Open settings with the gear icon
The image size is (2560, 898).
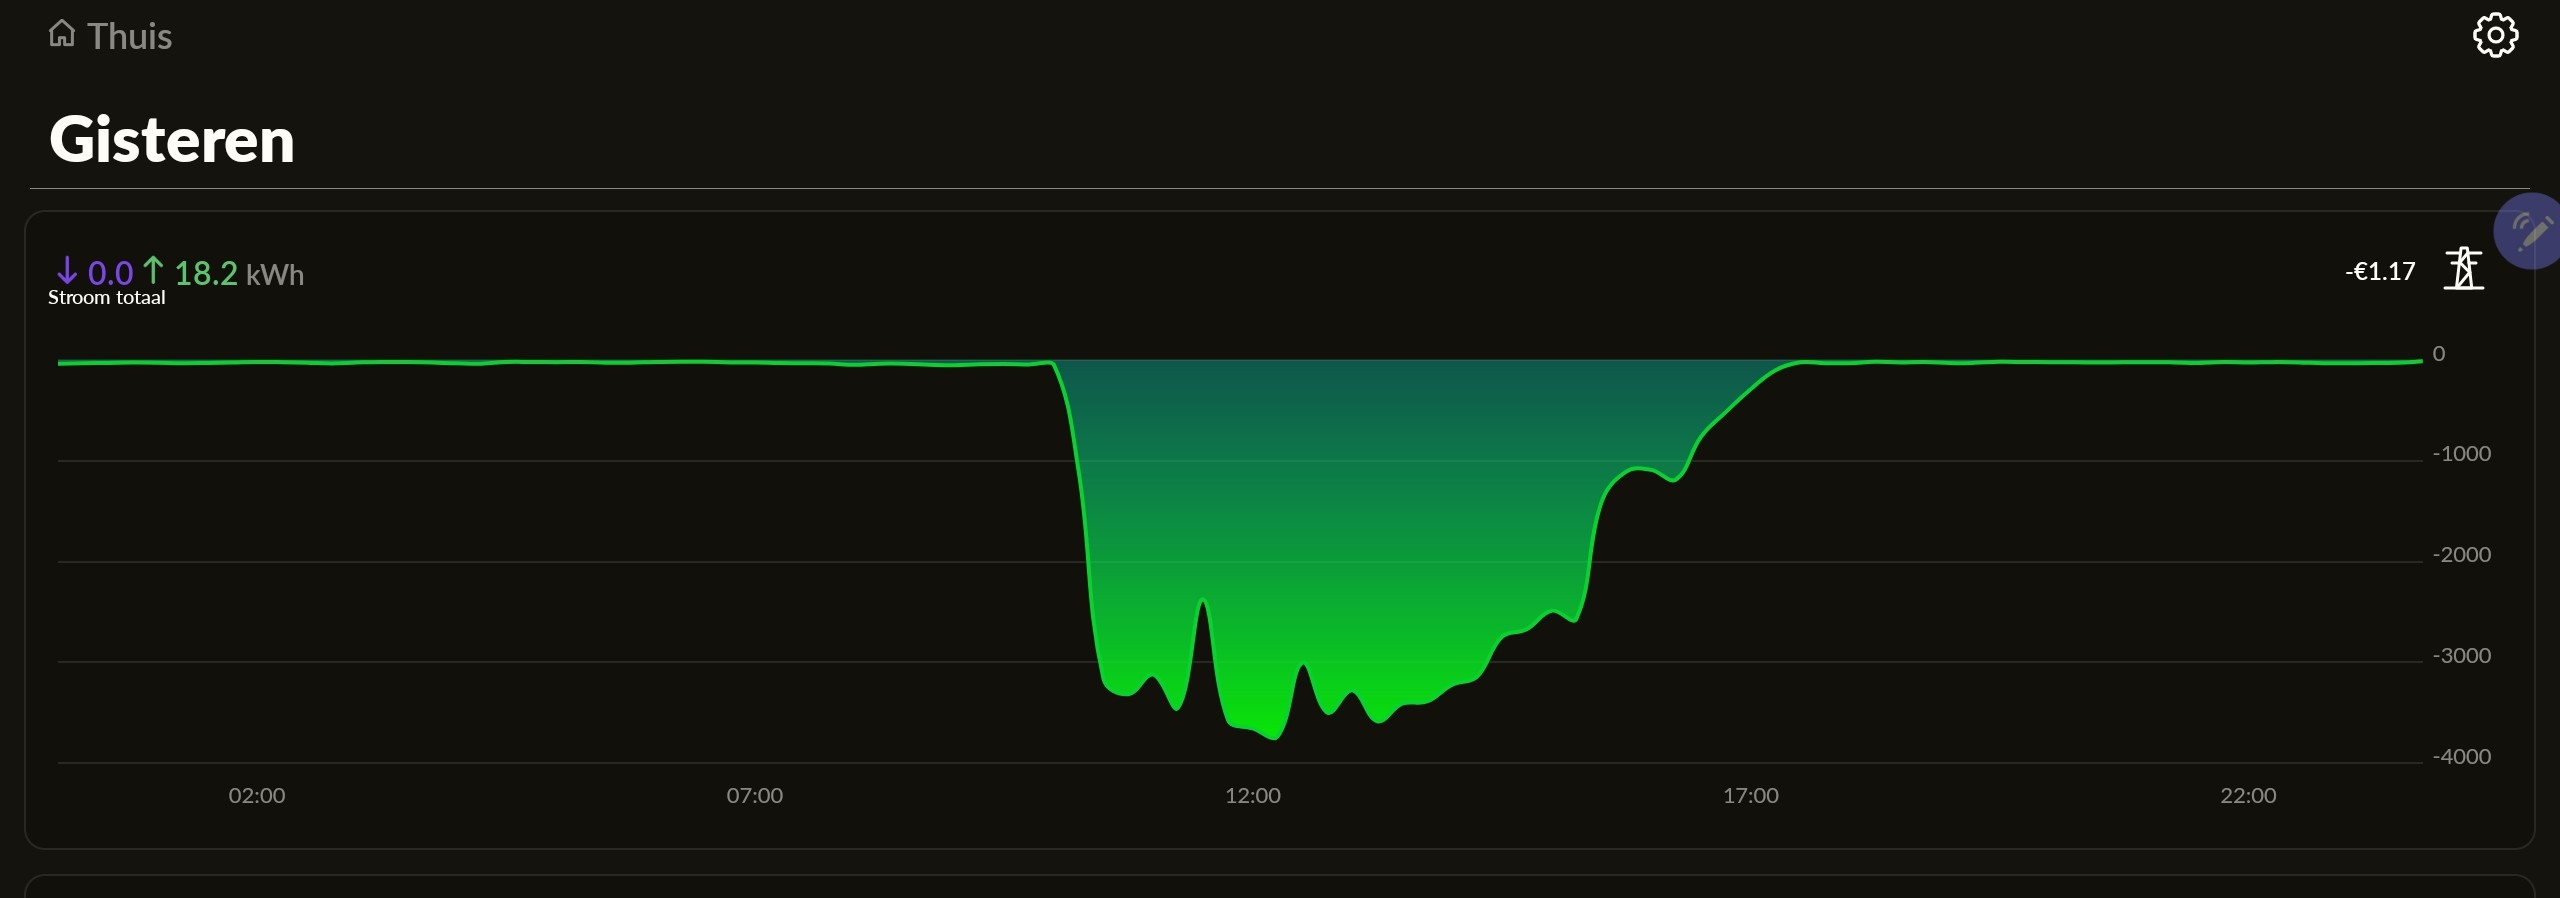[2495, 36]
